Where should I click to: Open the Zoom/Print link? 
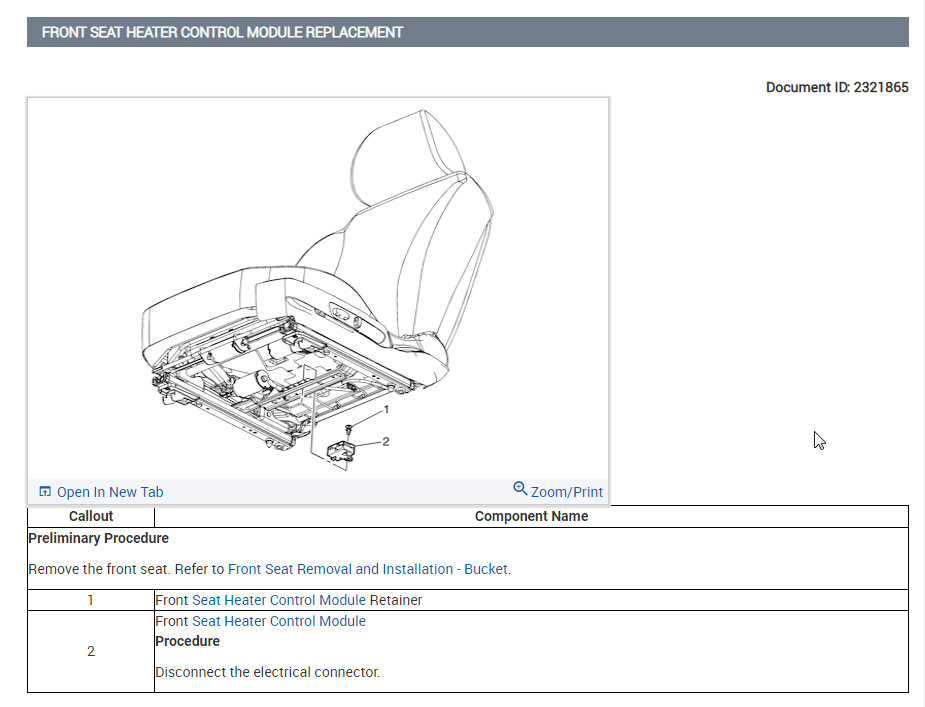click(x=566, y=492)
